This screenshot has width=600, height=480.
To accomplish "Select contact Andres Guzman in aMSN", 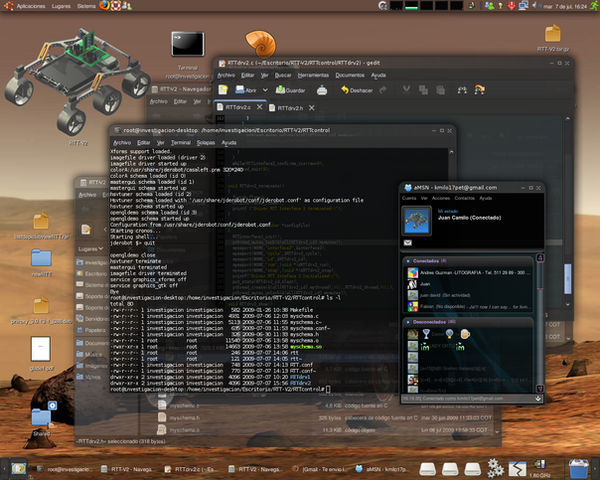I will point(469,273).
